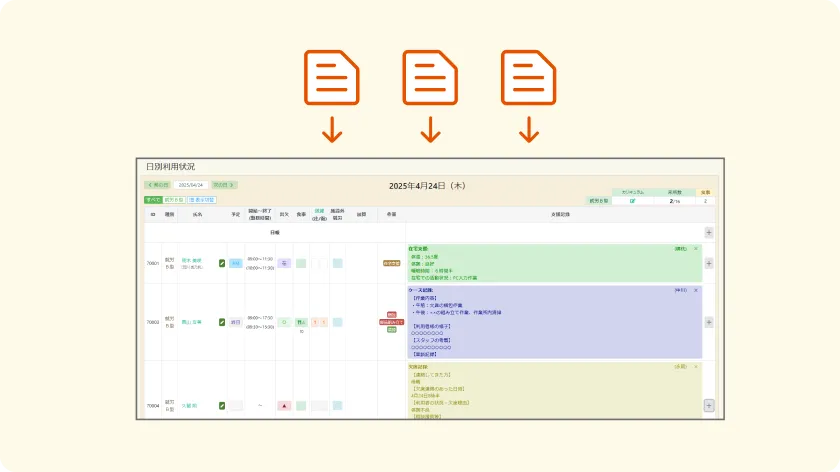Click the edit pencil icon for user 70802
The height and width of the screenshot is (472, 840).
click(x=222, y=322)
